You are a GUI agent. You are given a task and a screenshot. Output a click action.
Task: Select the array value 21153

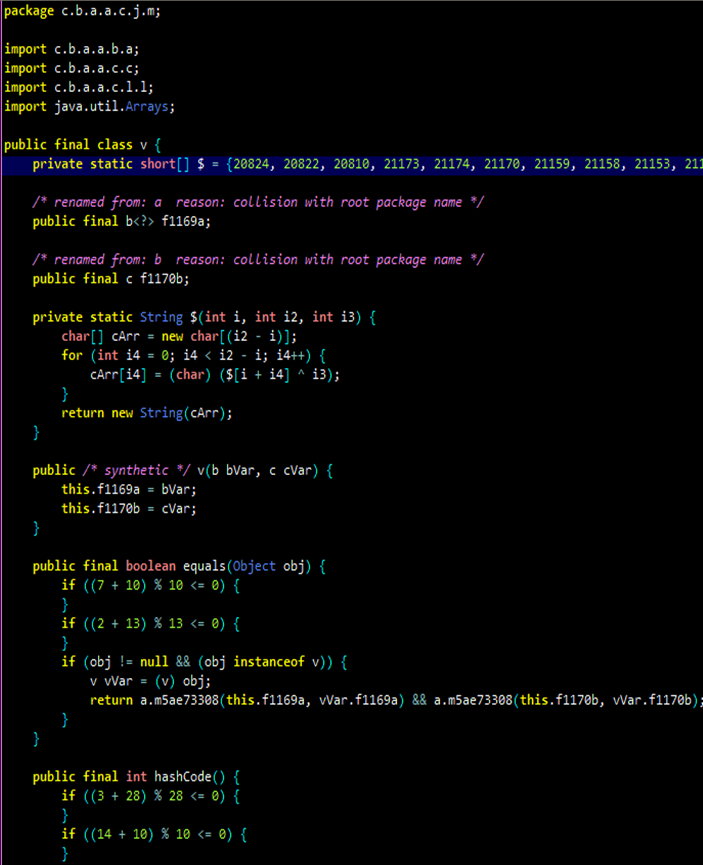653,164
